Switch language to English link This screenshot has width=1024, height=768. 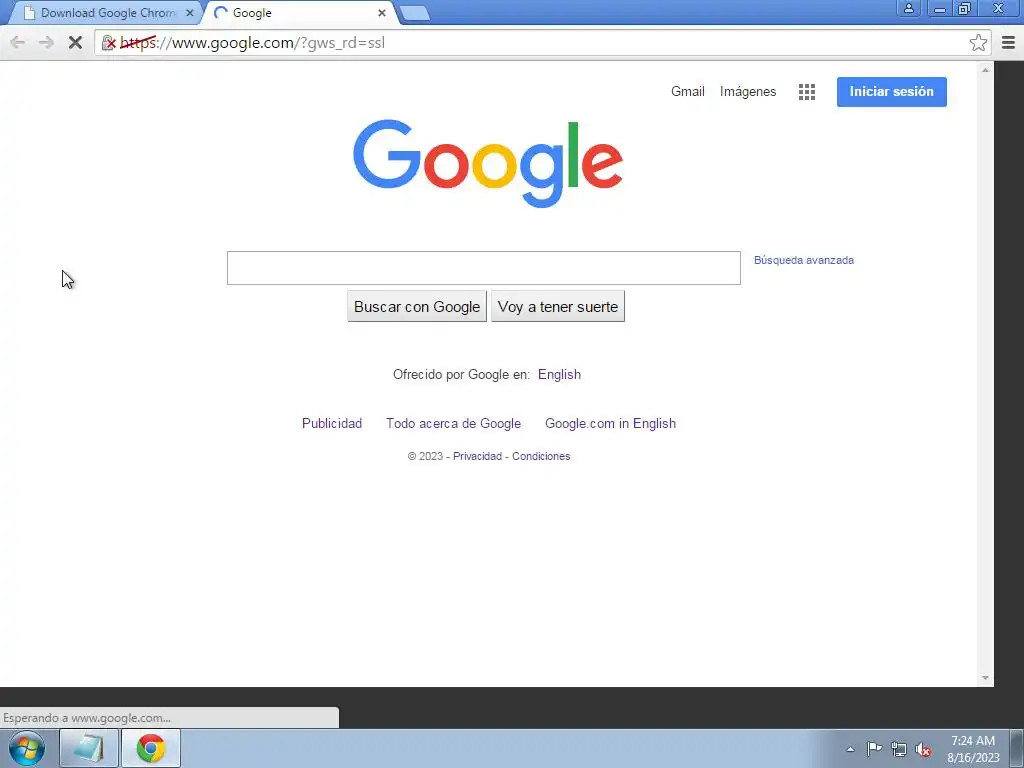pos(559,374)
